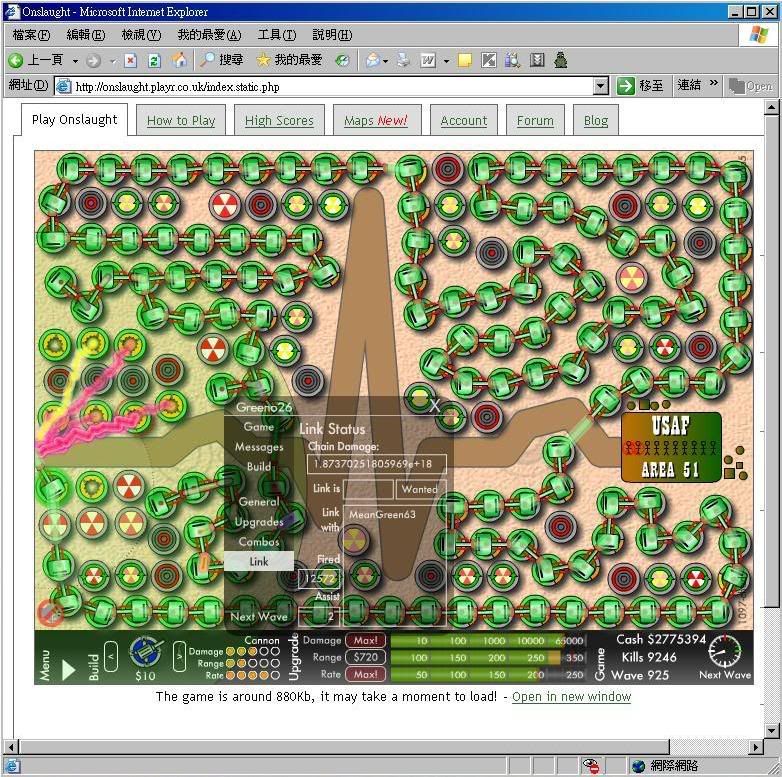The image size is (782, 777).
Task: Open the Account tab
Action: pos(464,120)
